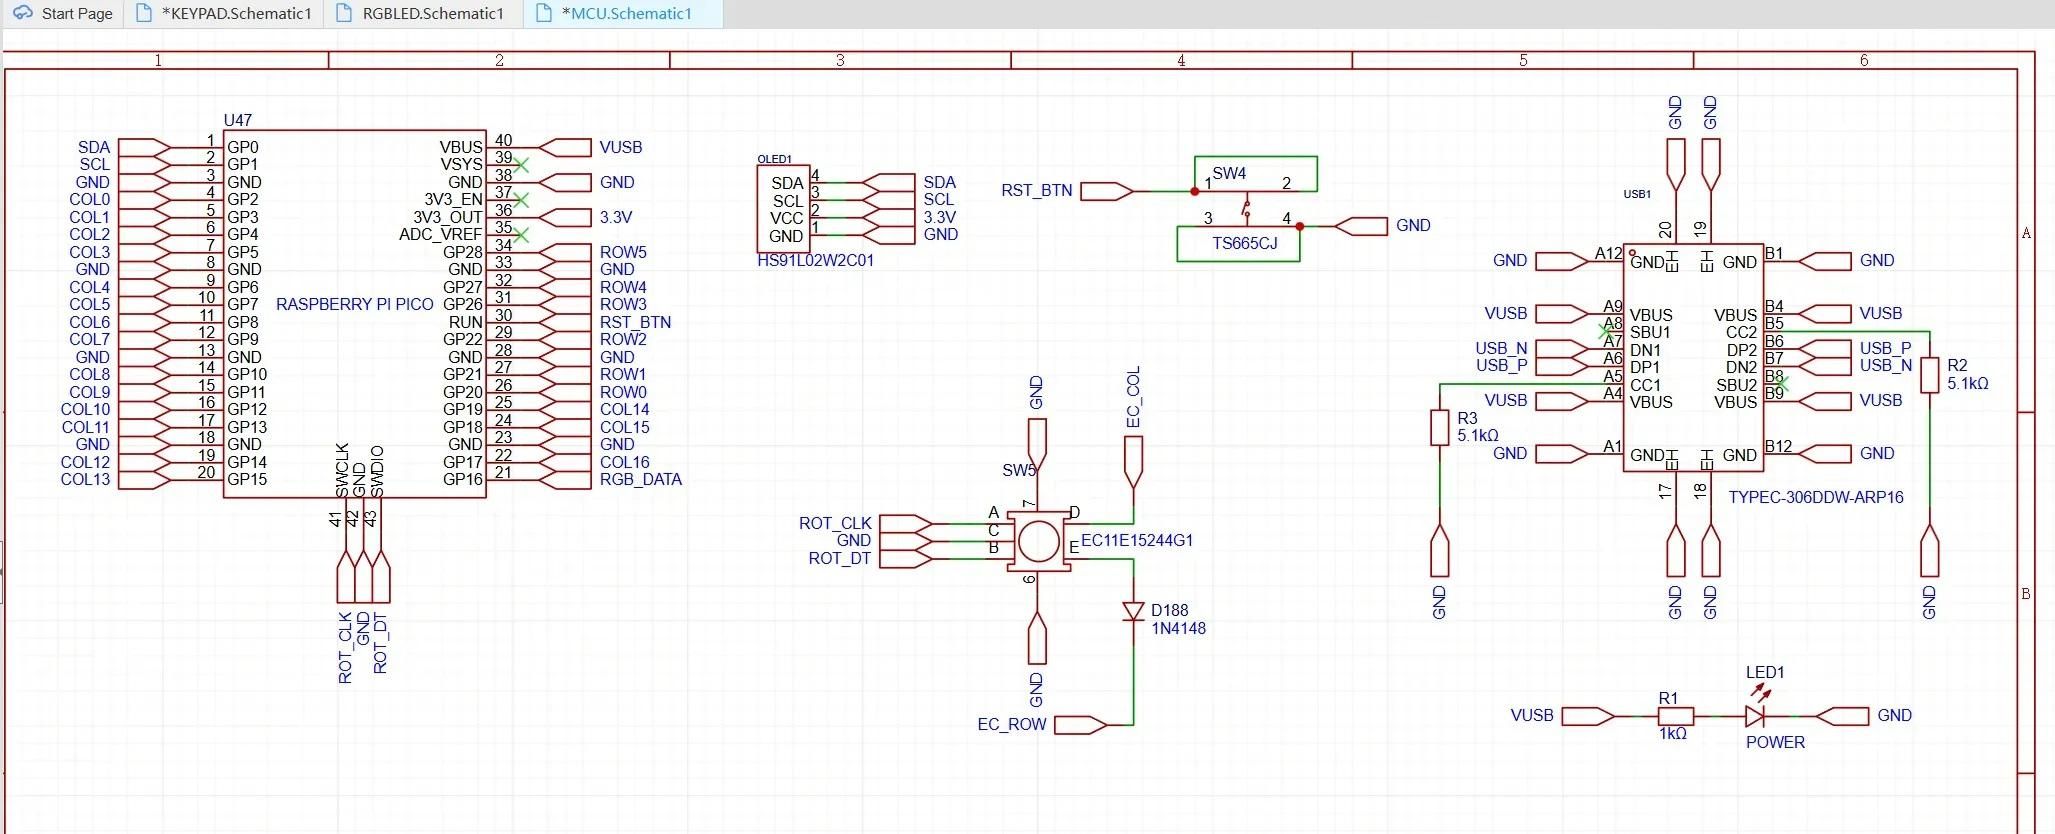Click the U47 designator label

[x=237, y=120]
